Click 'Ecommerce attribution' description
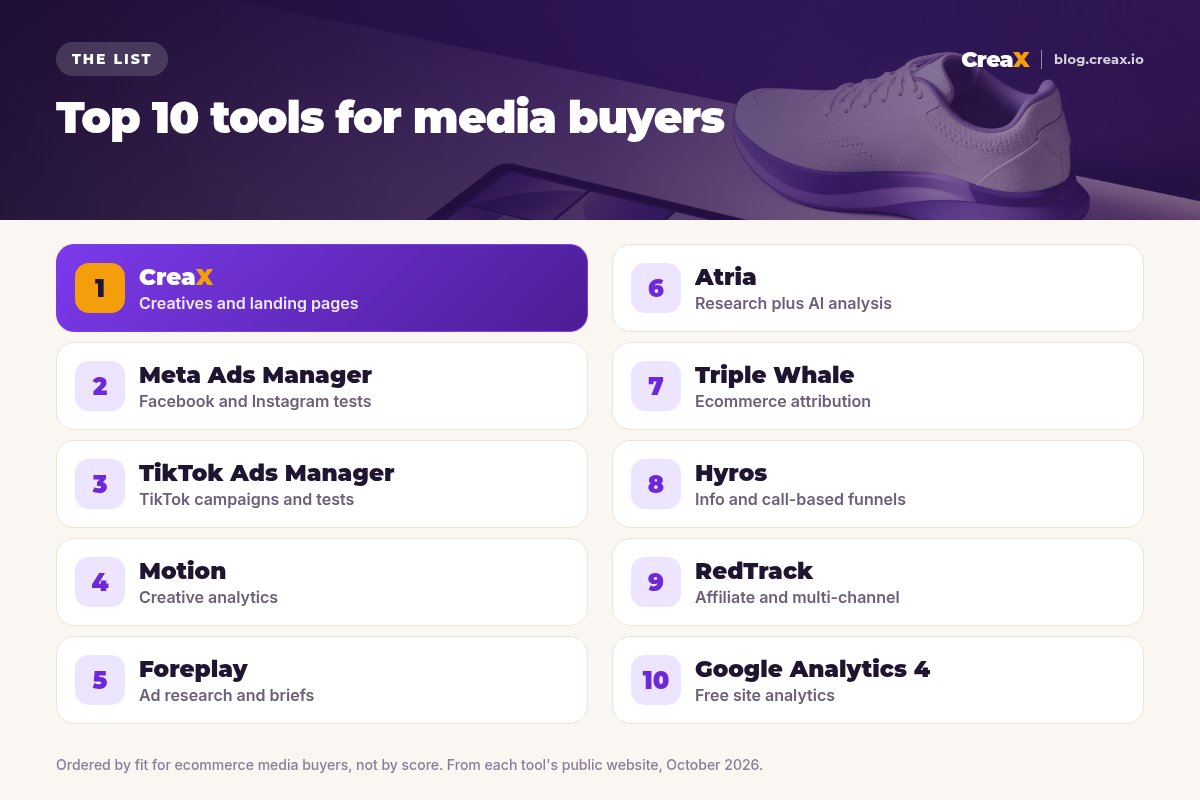 [x=783, y=401]
